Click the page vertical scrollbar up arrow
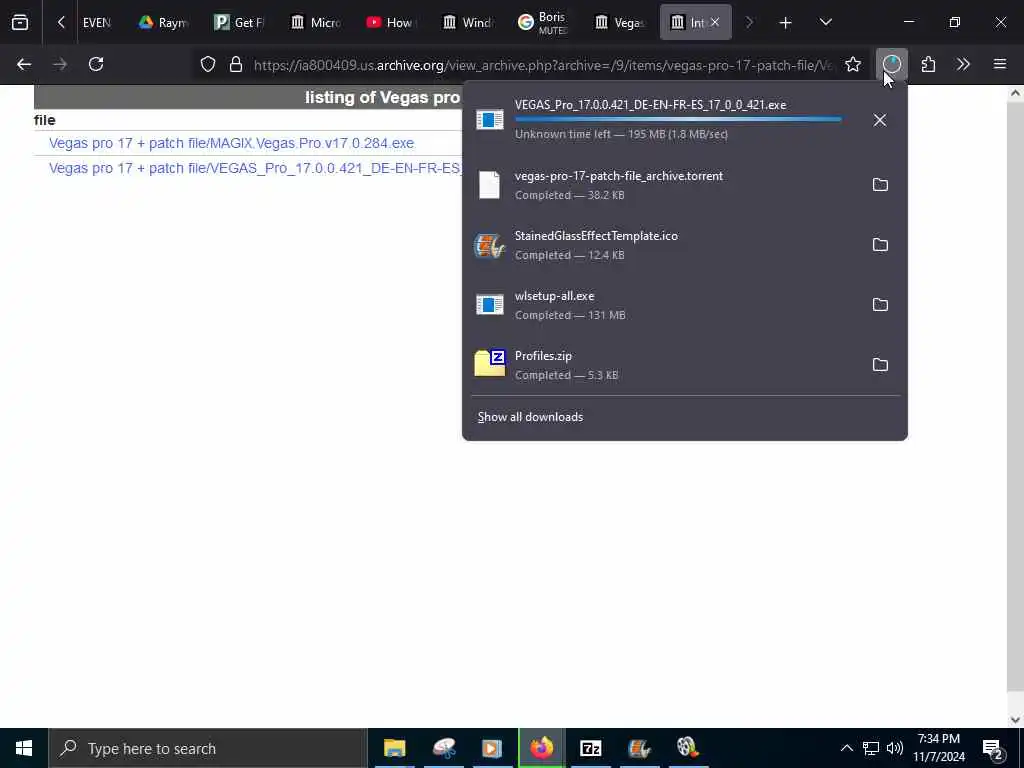The height and width of the screenshot is (768, 1024). (x=1015, y=93)
